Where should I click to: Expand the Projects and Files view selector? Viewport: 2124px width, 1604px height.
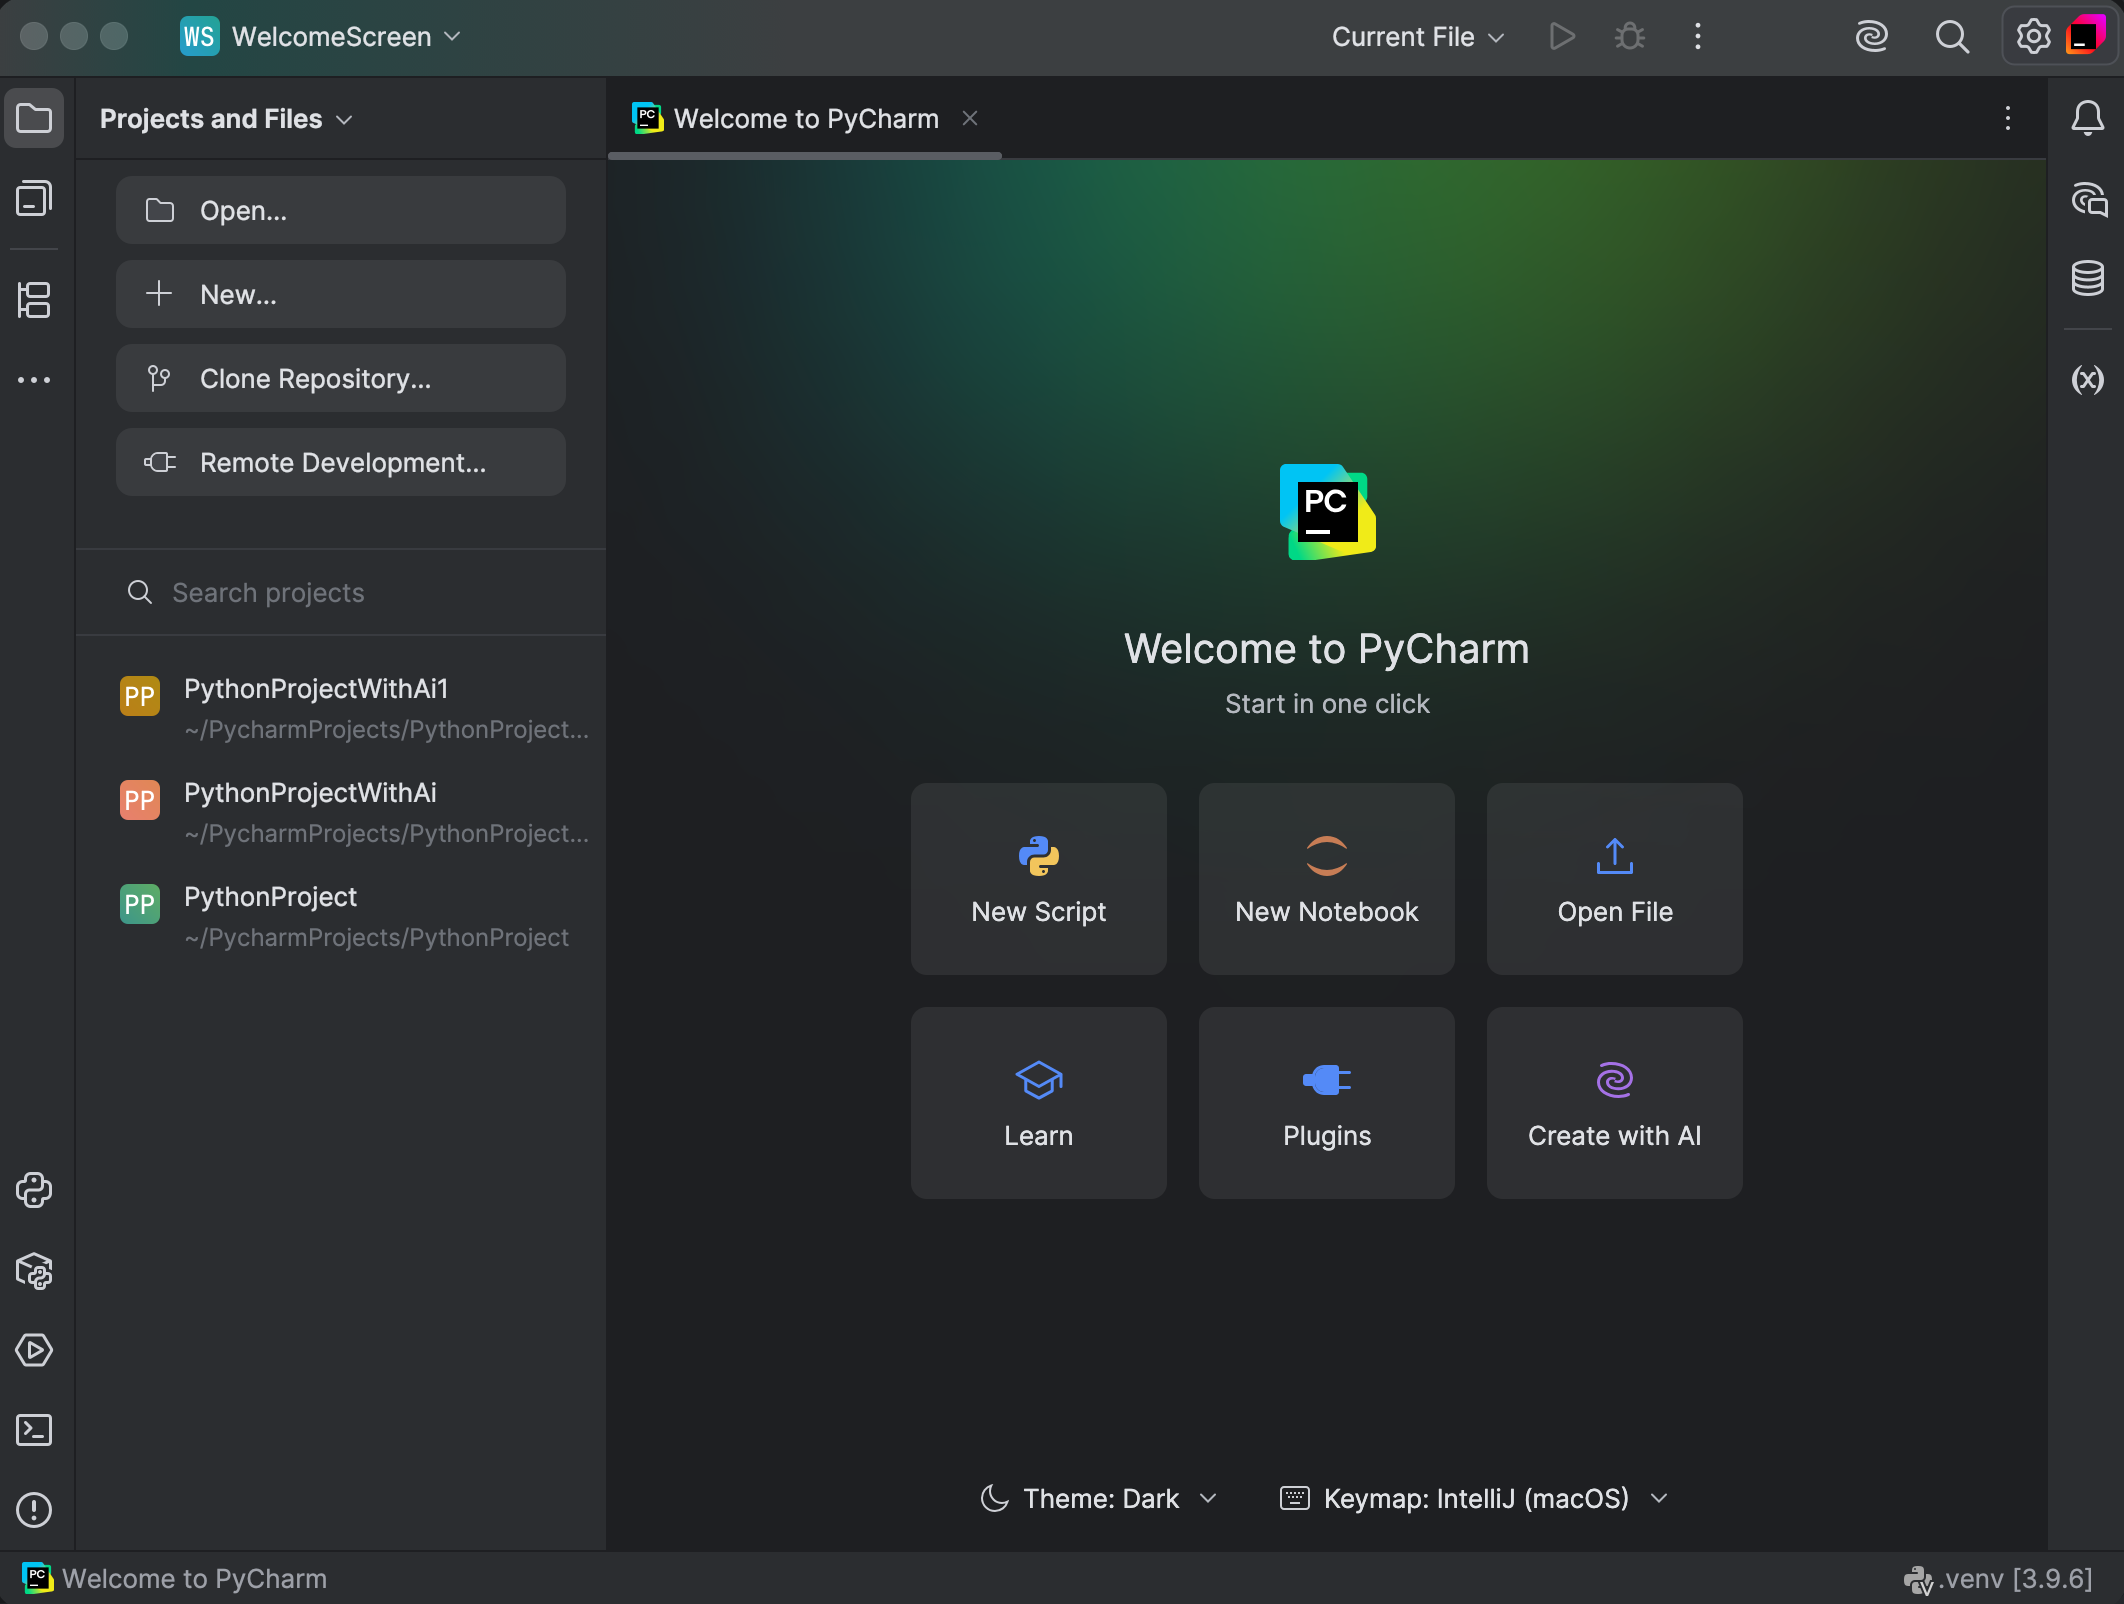point(226,119)
